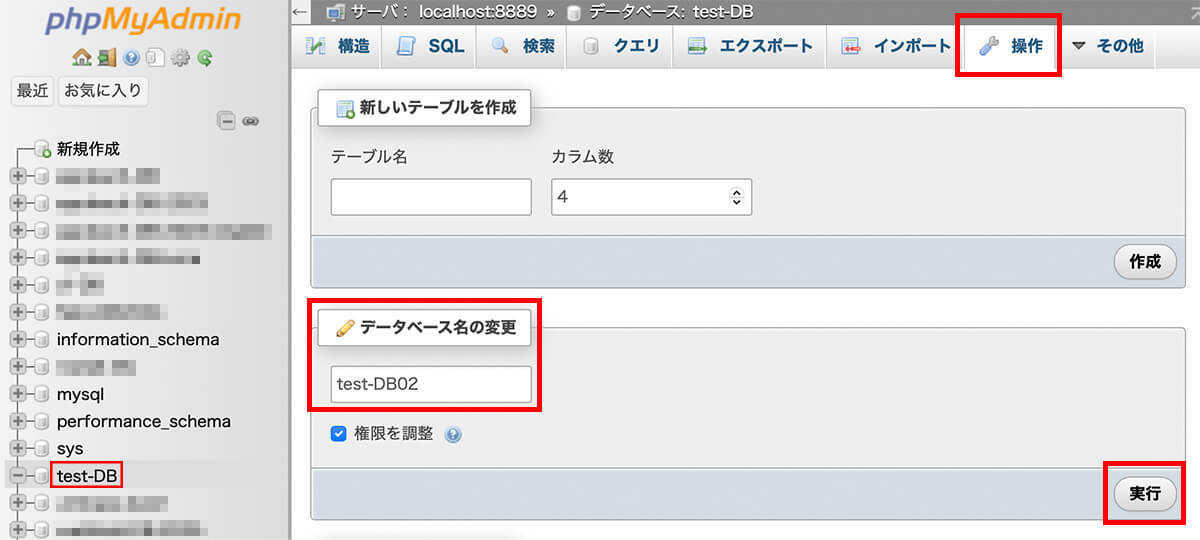Click the test-DB database icon in tree
This screenshot has height=540, width=1200.
pos(41,475)
